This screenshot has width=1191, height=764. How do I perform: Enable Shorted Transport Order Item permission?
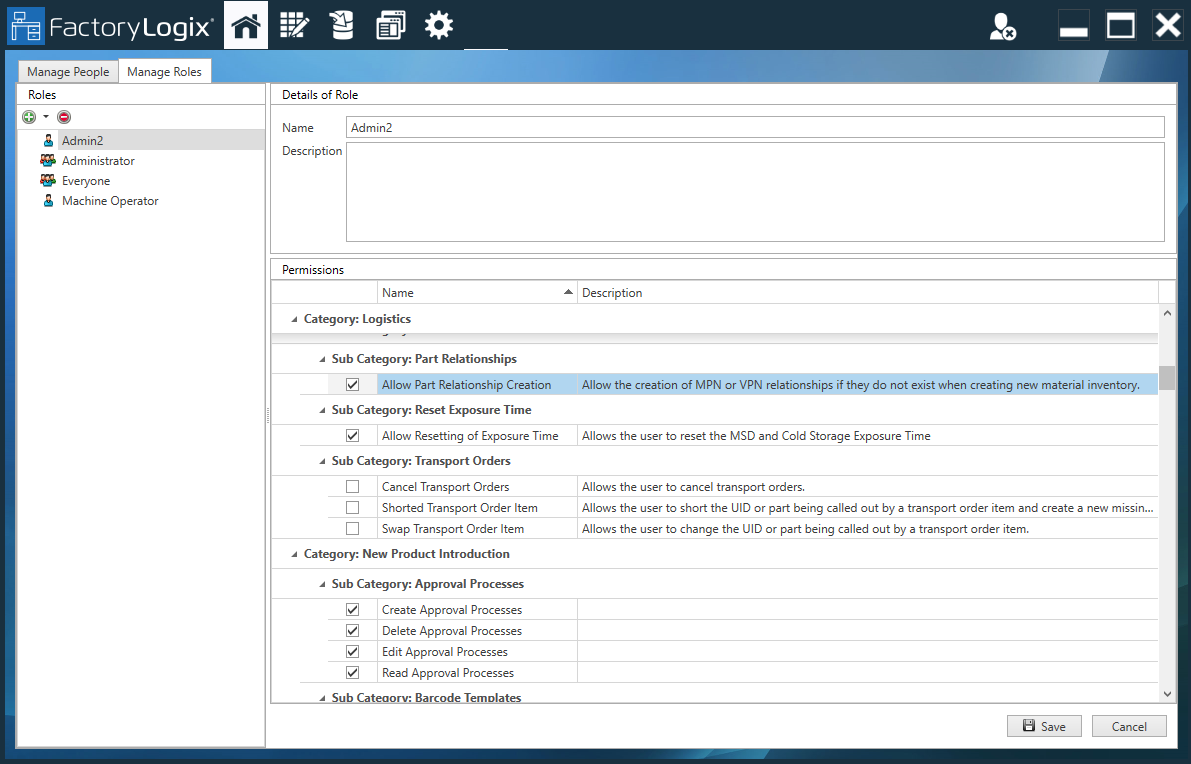pyautogui.click(x=352, y=507)
